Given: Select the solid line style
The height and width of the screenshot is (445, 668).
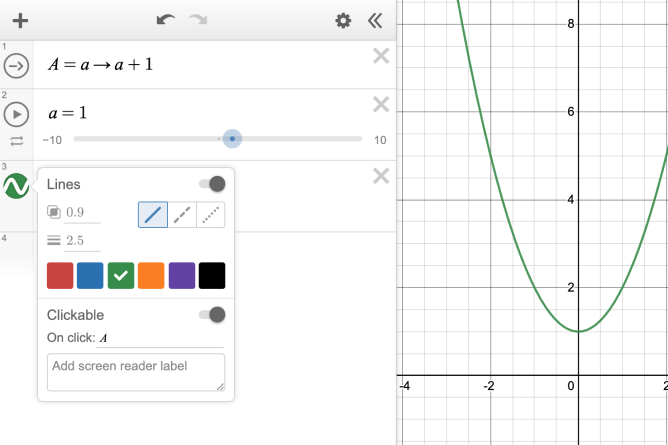Looking at the screenshot, I should click(153, 214).
